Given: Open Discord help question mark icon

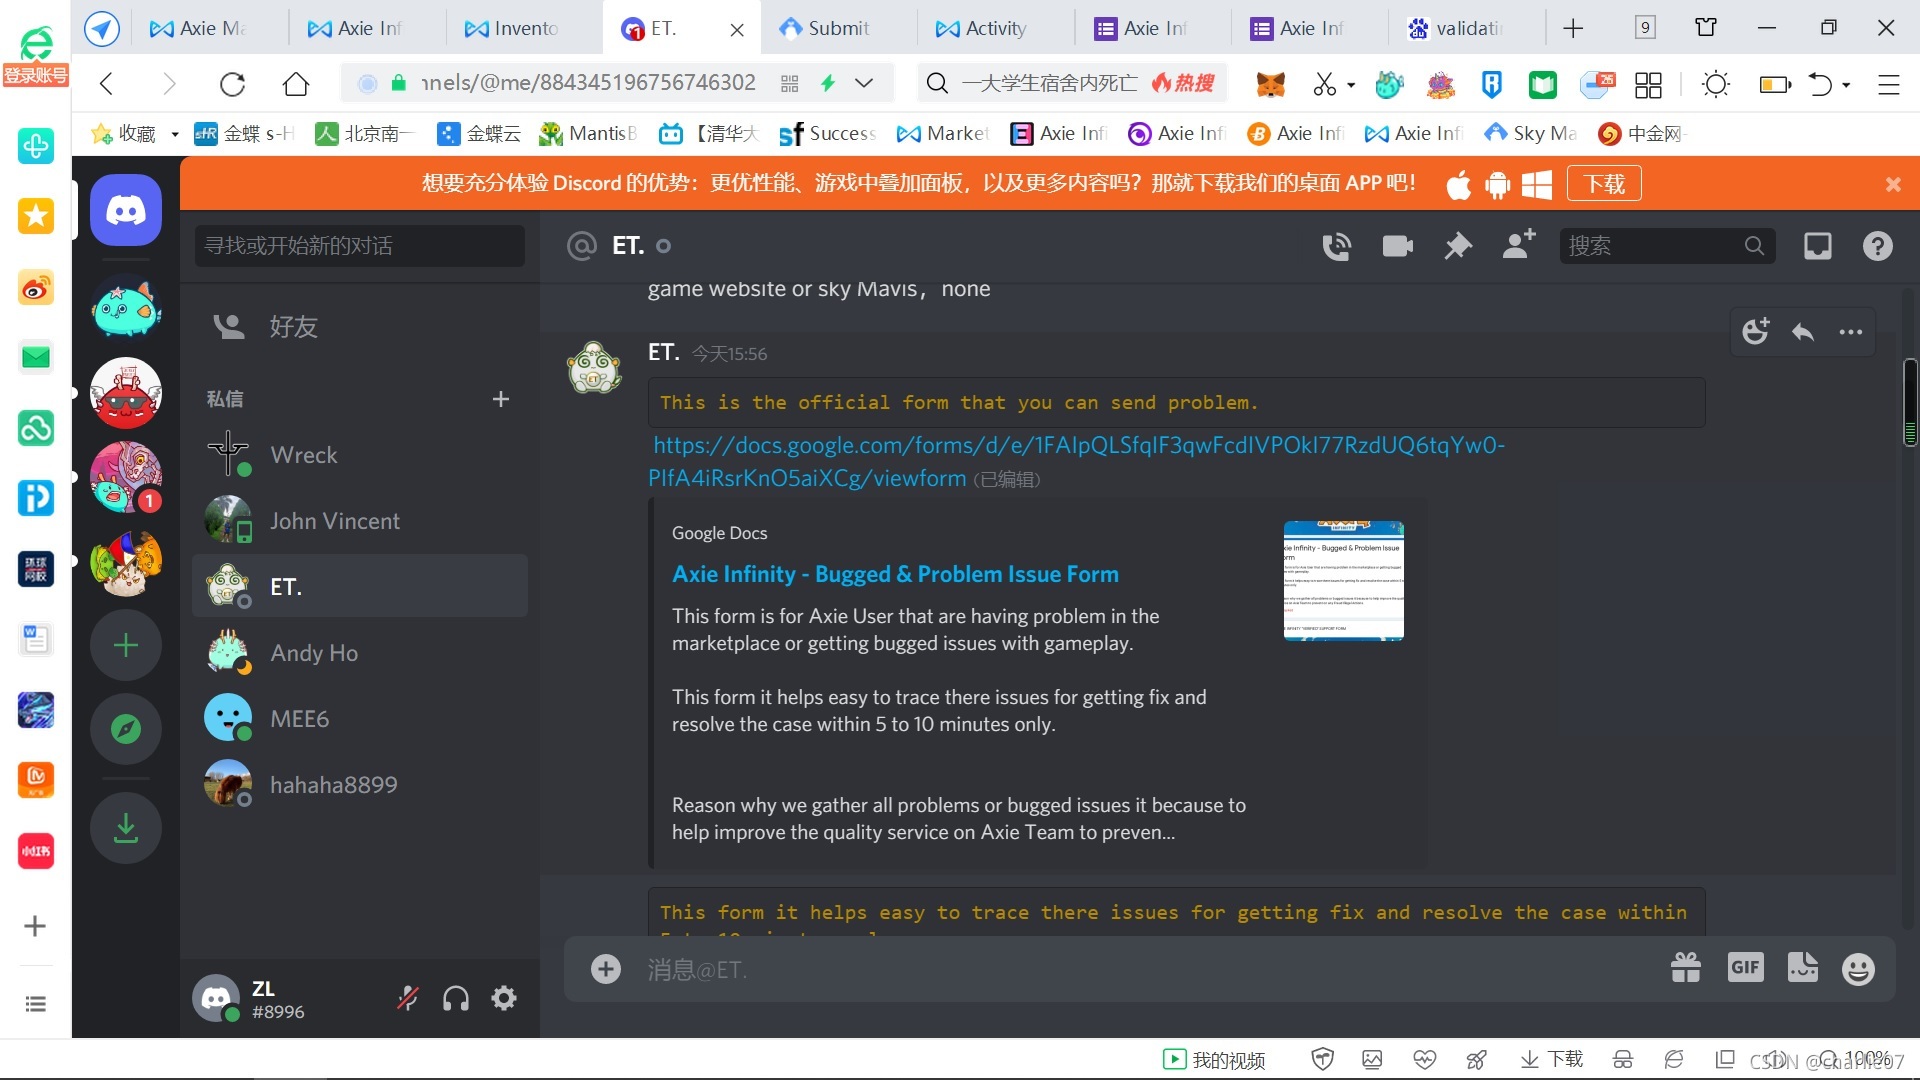Looking at the screenshot, I should pos(1877,246).
